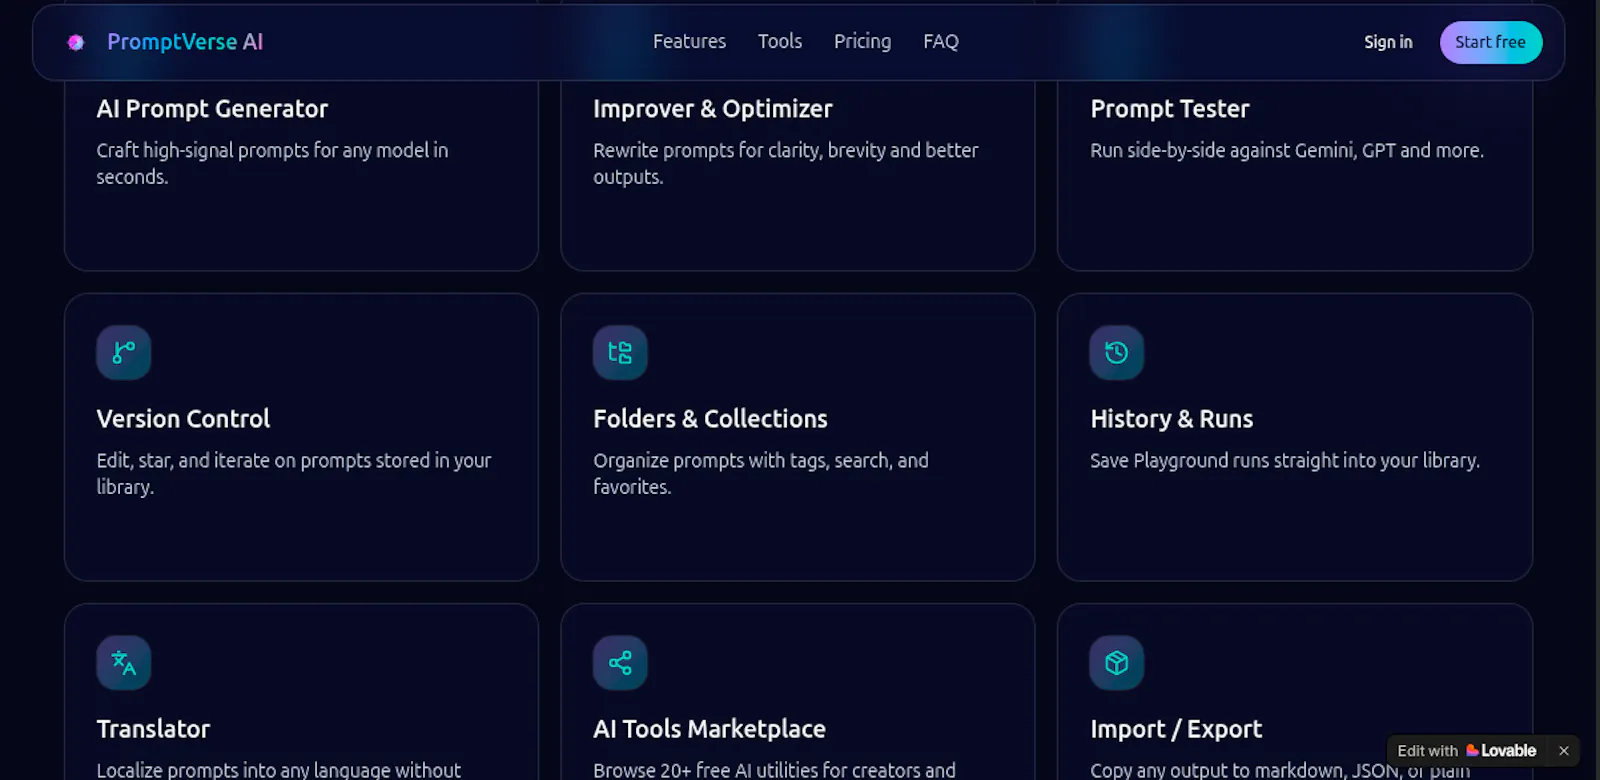This screenshot has width=1600, height=780.
Task: Click the Start free button
Action: point(1490,42)
